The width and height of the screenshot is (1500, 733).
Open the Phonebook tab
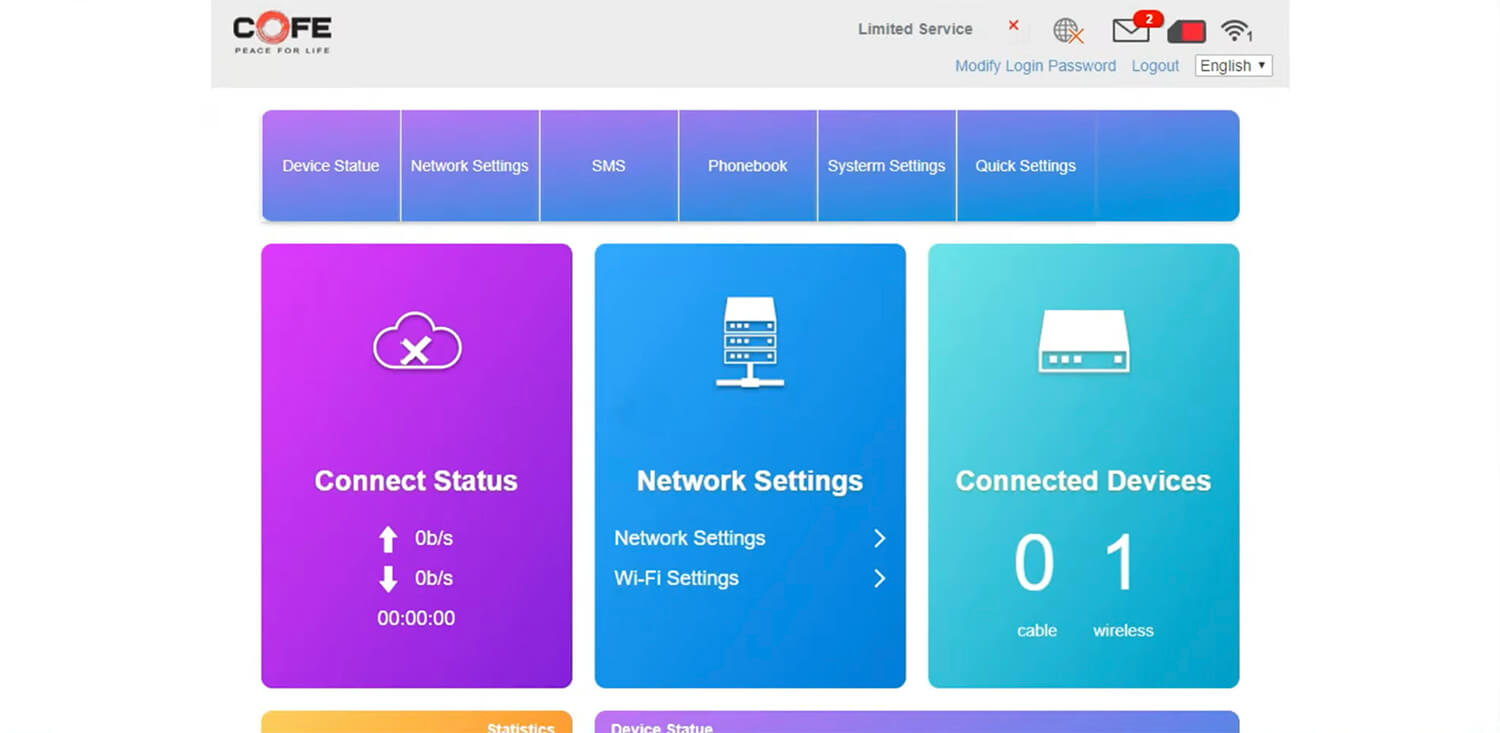(x=748, y=166)
